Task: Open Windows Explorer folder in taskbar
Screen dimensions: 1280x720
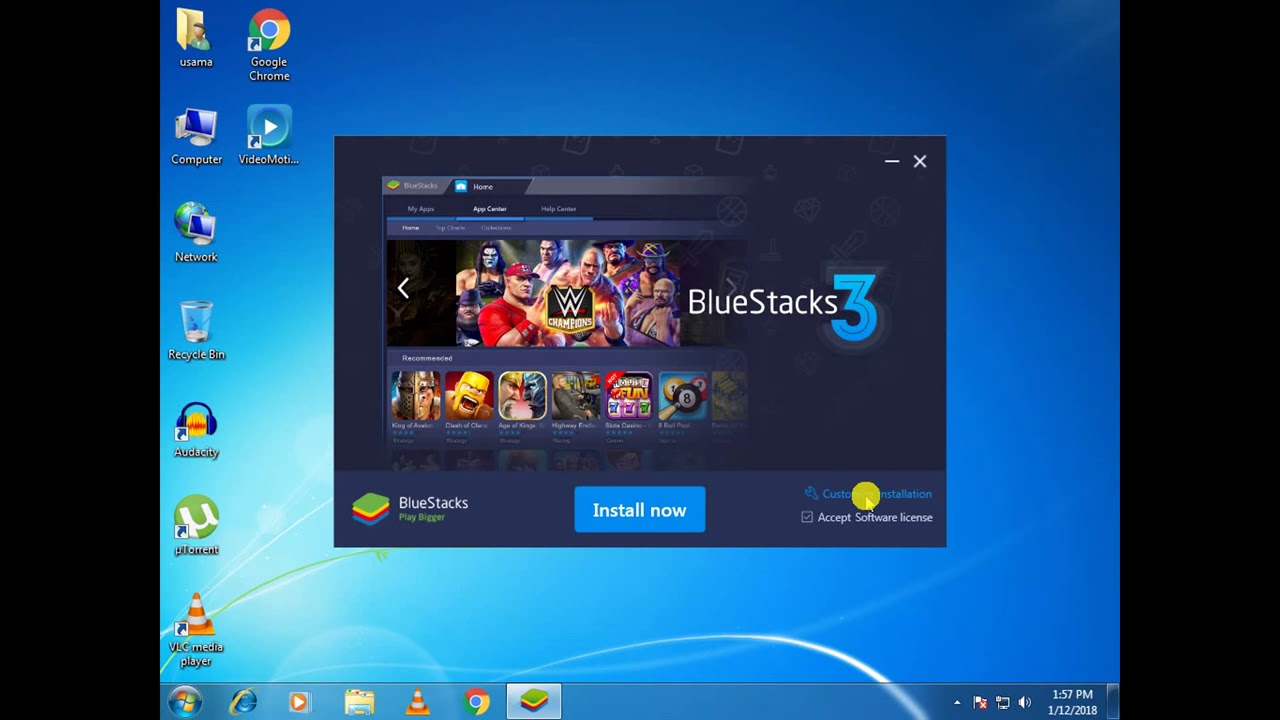Action: click(x=359, y=702)
